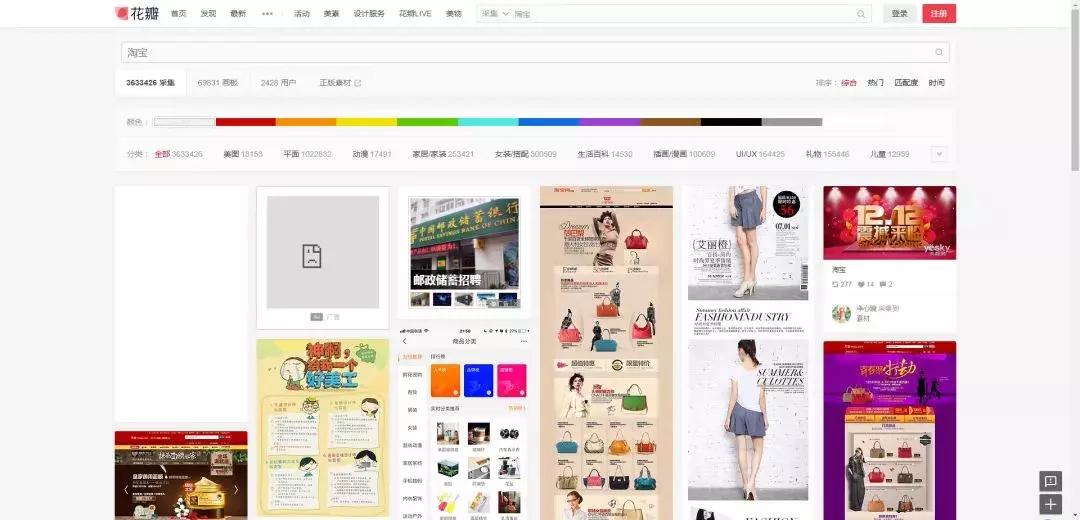The image size is (1080, 520).
Task: Select category 平面 1022832
Action: tap(307, 154)
